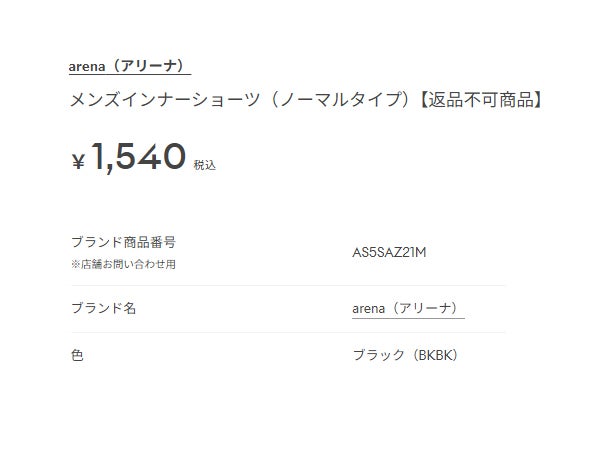Click the ※店舗お問い合わせ用 note text
The width and height of the screenshot is (600, 450).
click(x=122, y=264)
